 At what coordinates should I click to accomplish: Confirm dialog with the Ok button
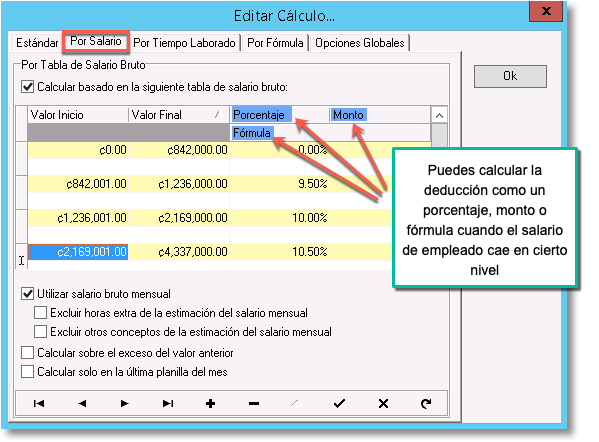point(510,76)
